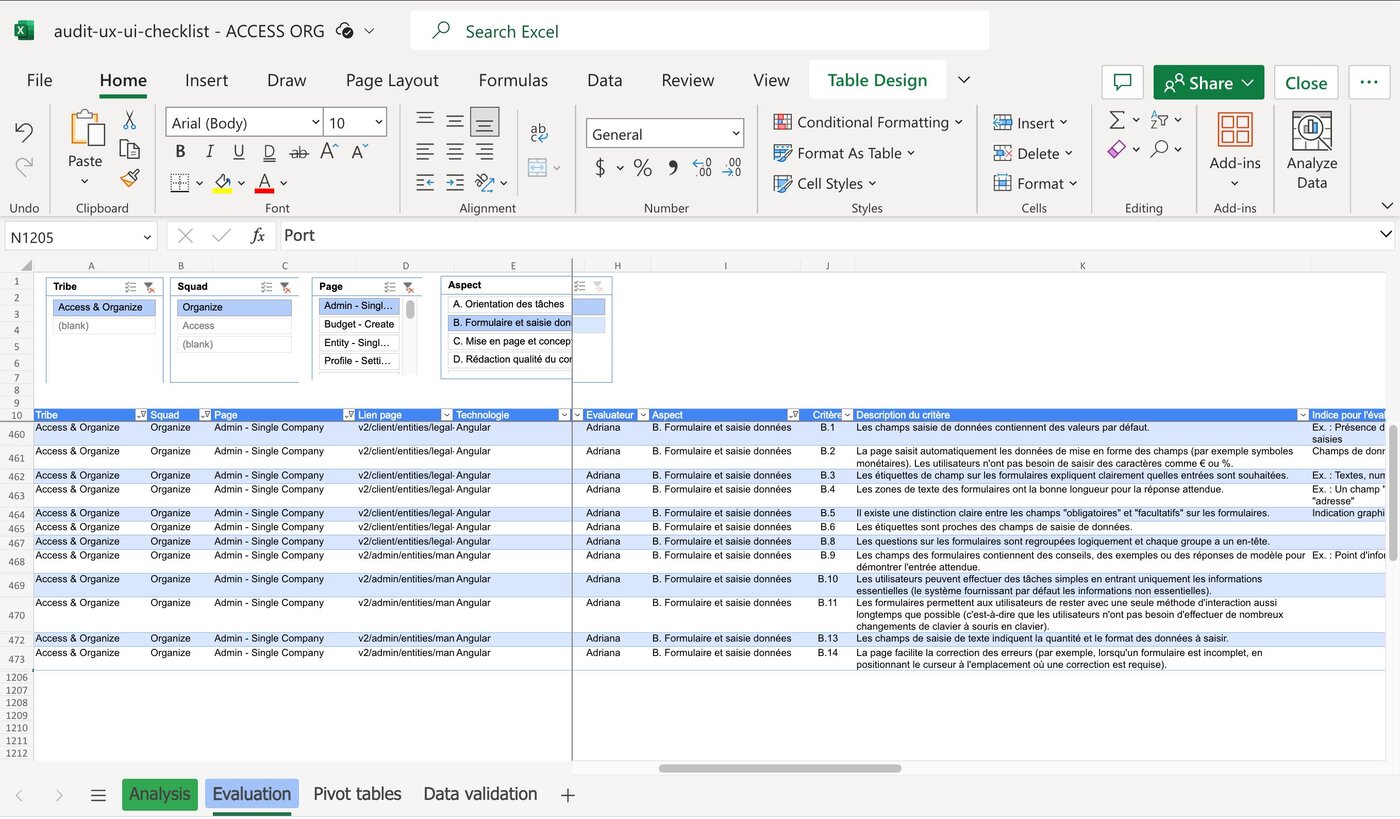Click the Find & Select magnifier icon
The width and height of the screenshot is (1400, 819).
[x=1159, y=149]
